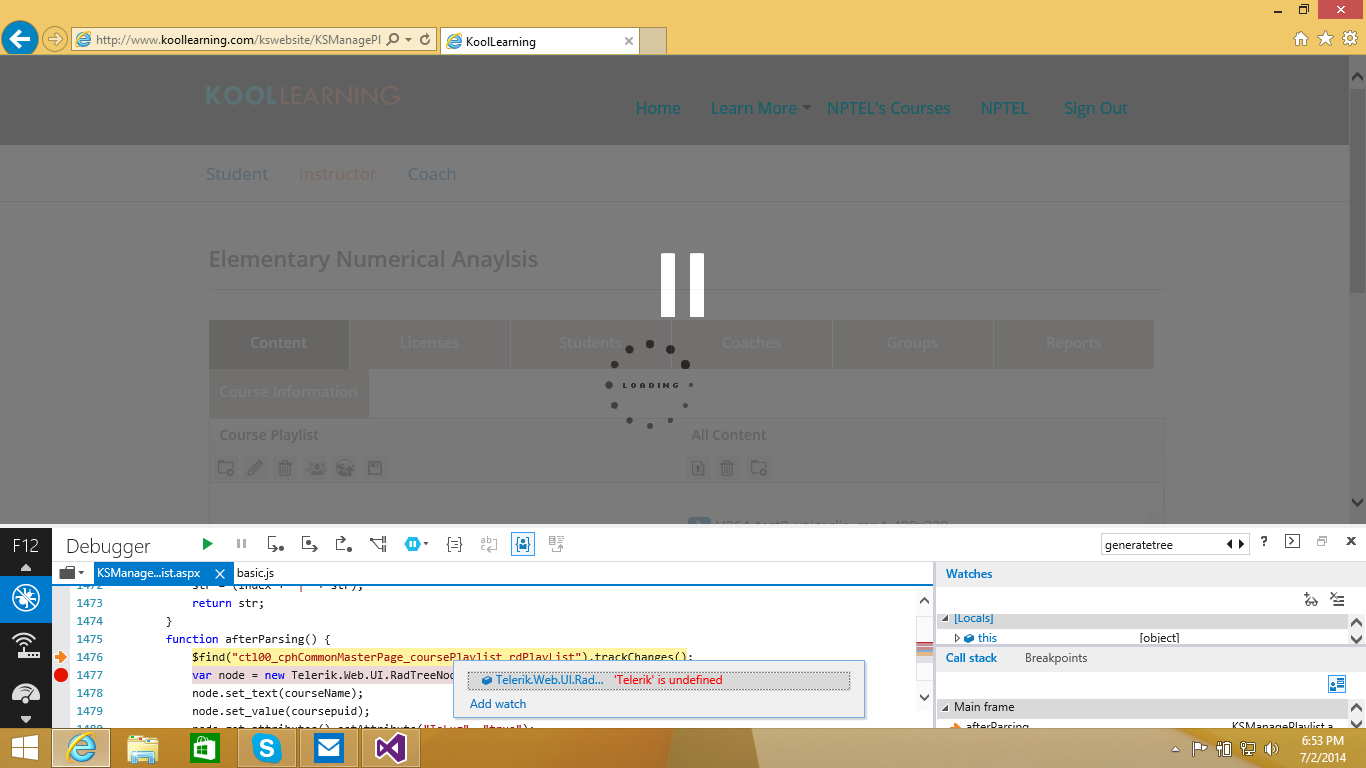Switch to the Call stack tab
Viewport: 1366px width, 768px height.
coord(971,658)
